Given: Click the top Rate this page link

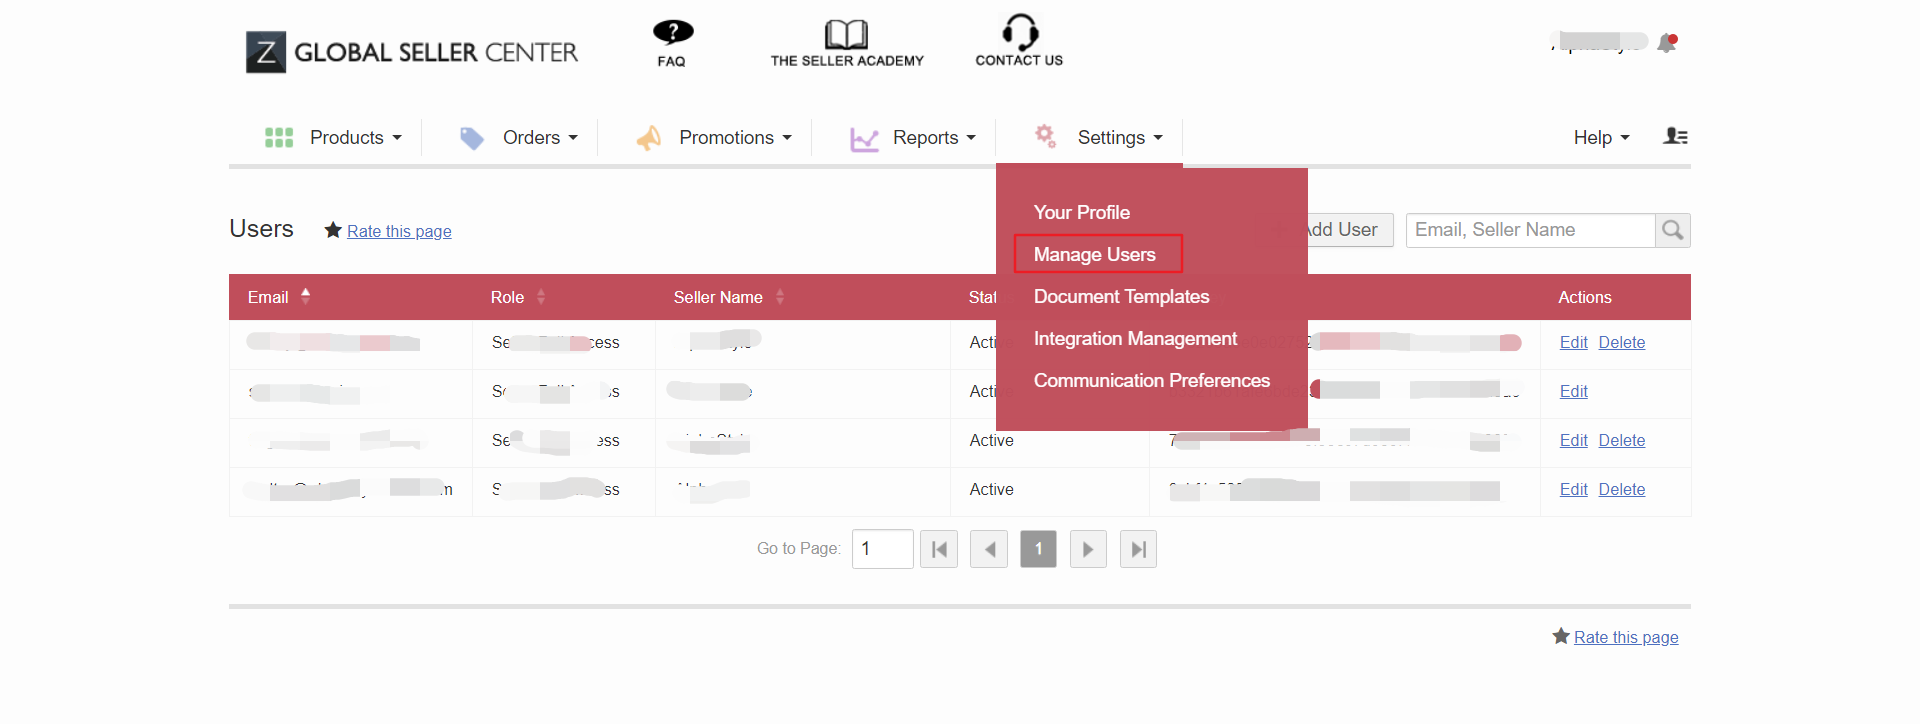Looking at the screenshot, I should click(399, 231).
